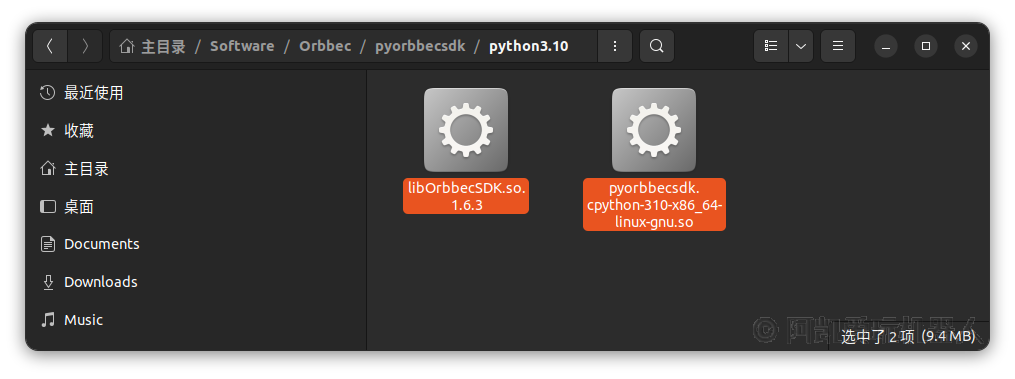The image size is (1015, 379).
Task: Go back with the left arrow button
Action: [50, 46]
